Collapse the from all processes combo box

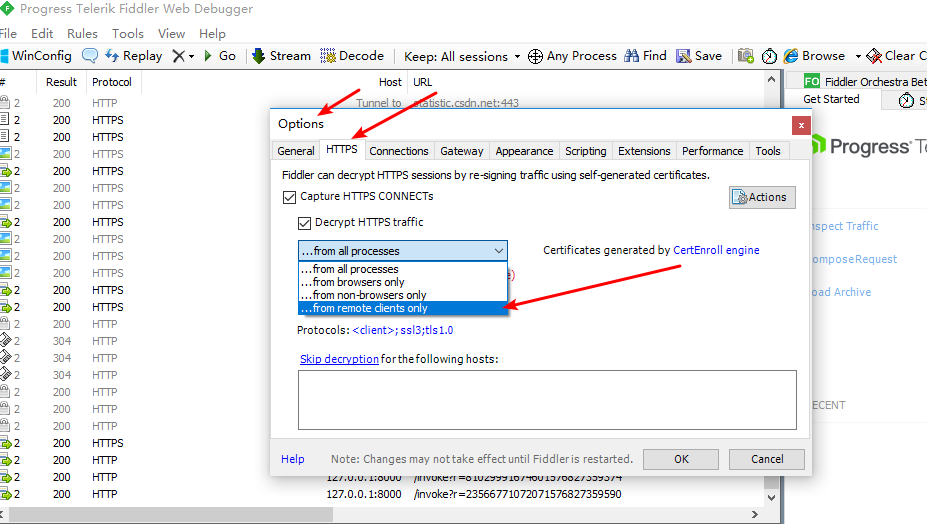(x=499, y=251)
